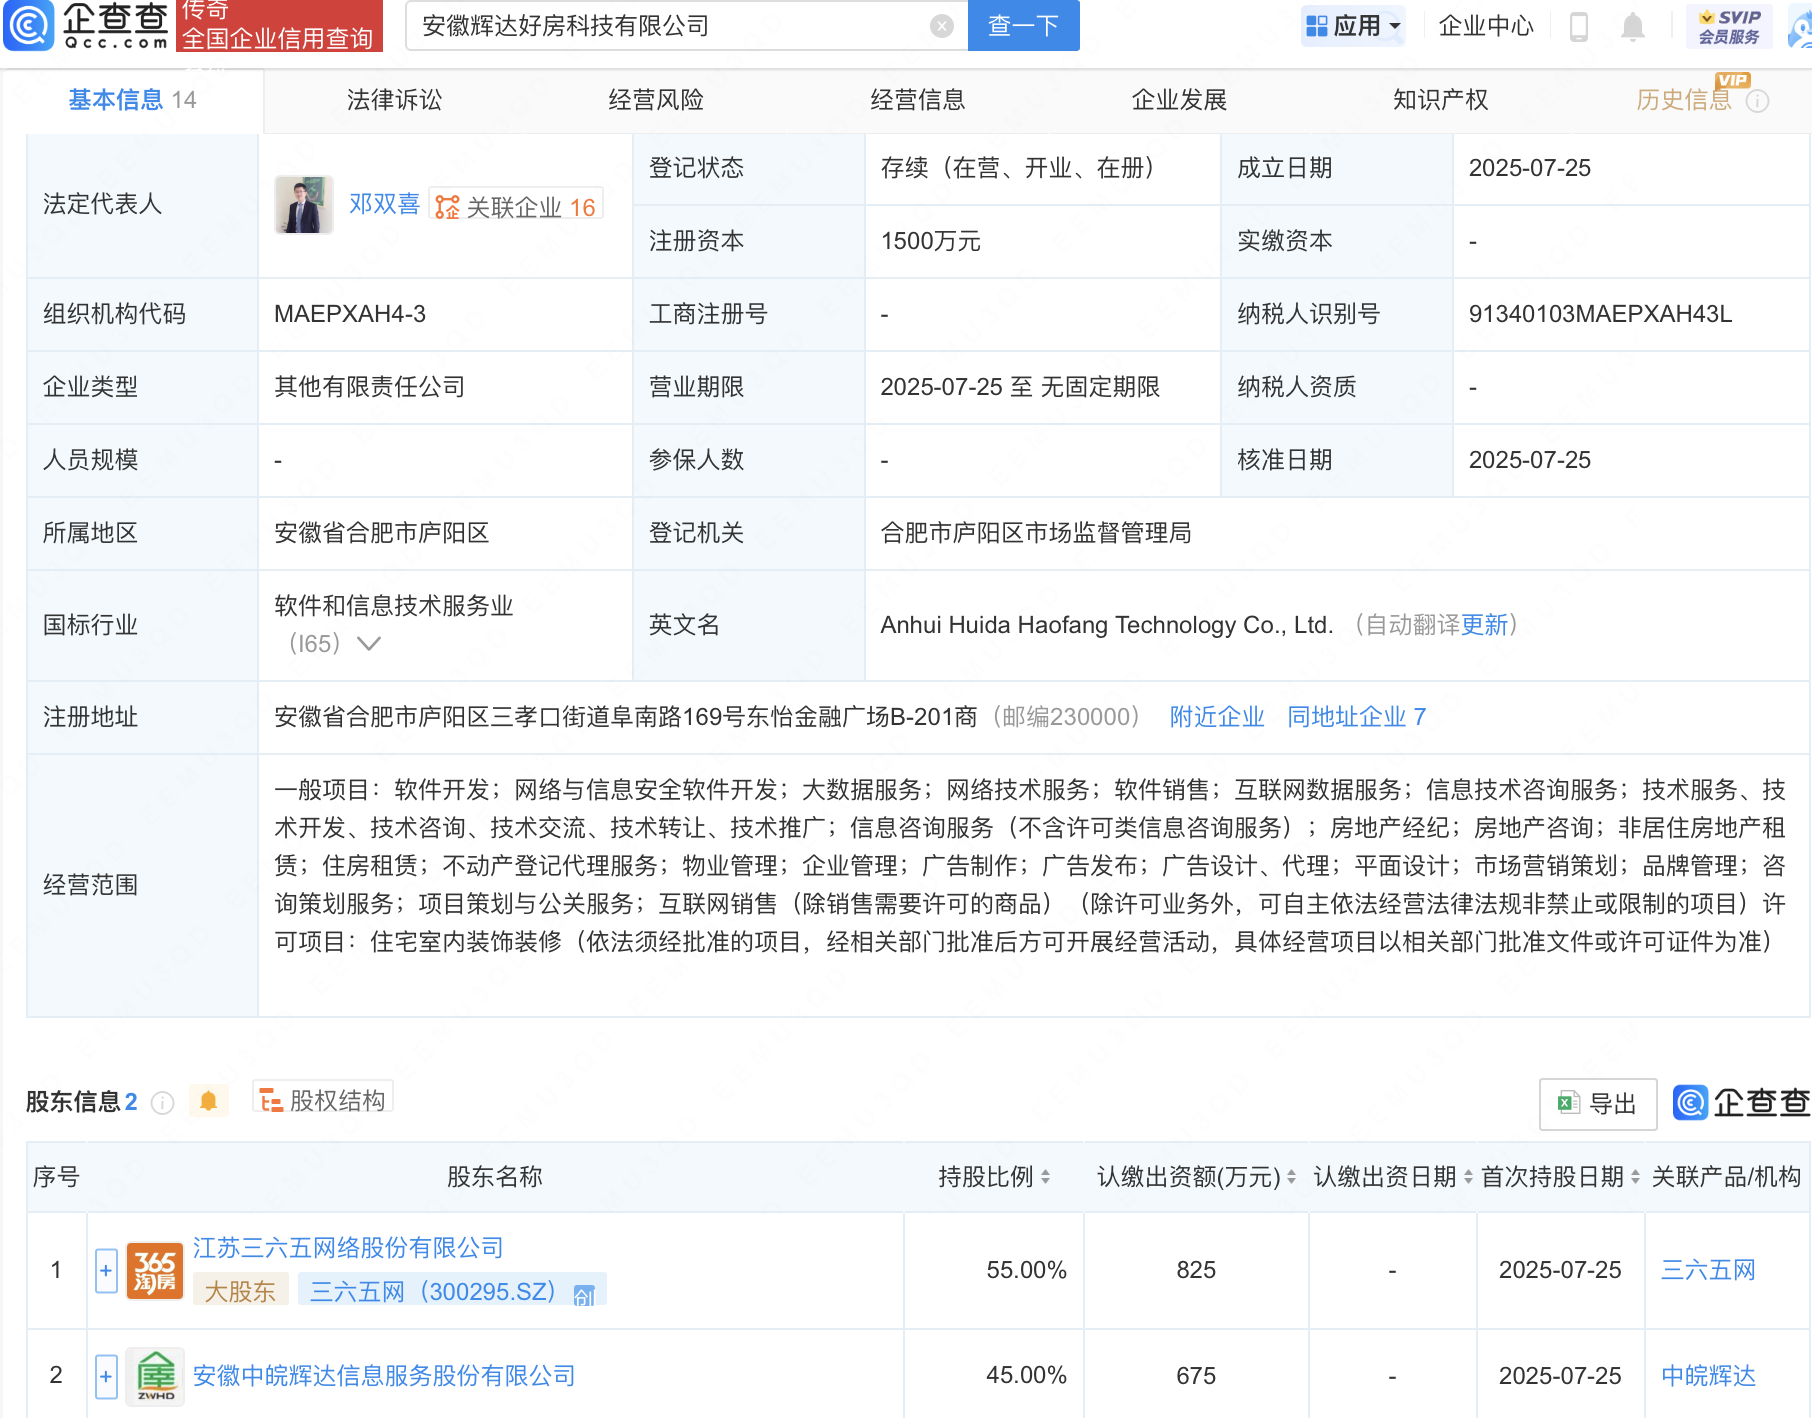Click the 365淘房 company logo

(x=155, y=1271)
